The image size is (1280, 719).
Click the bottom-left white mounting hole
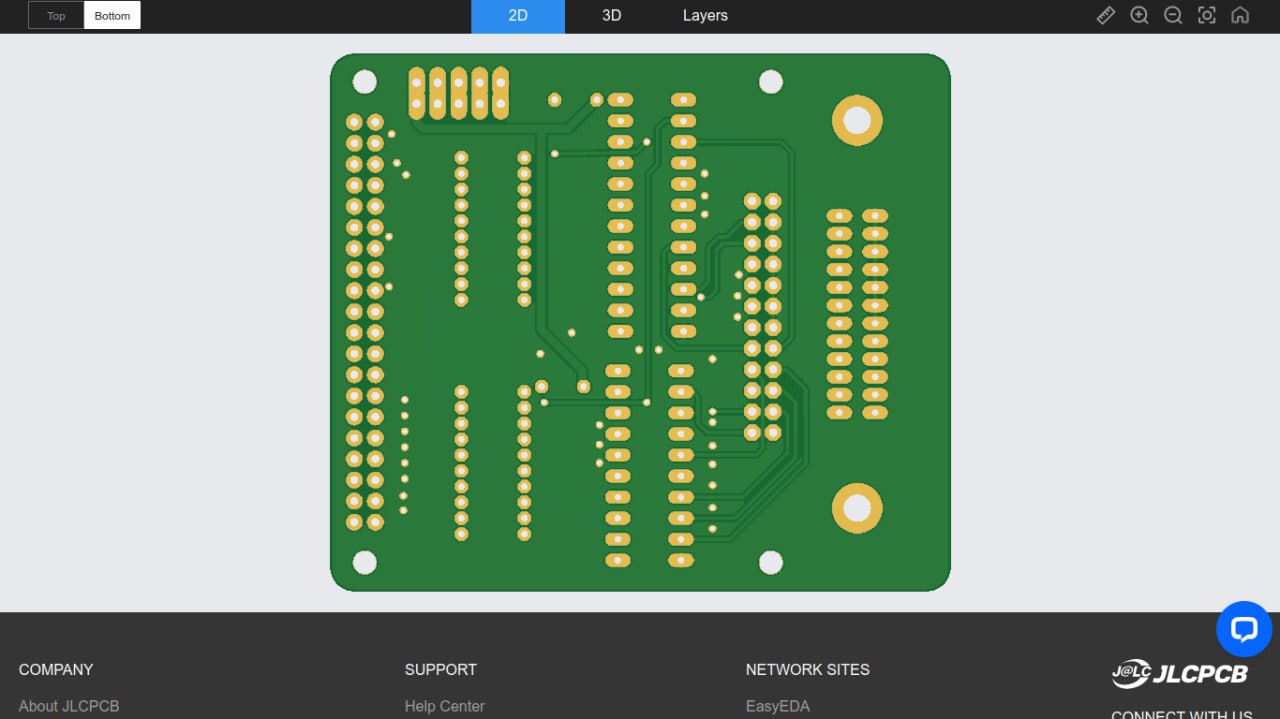tap(365, 562)
